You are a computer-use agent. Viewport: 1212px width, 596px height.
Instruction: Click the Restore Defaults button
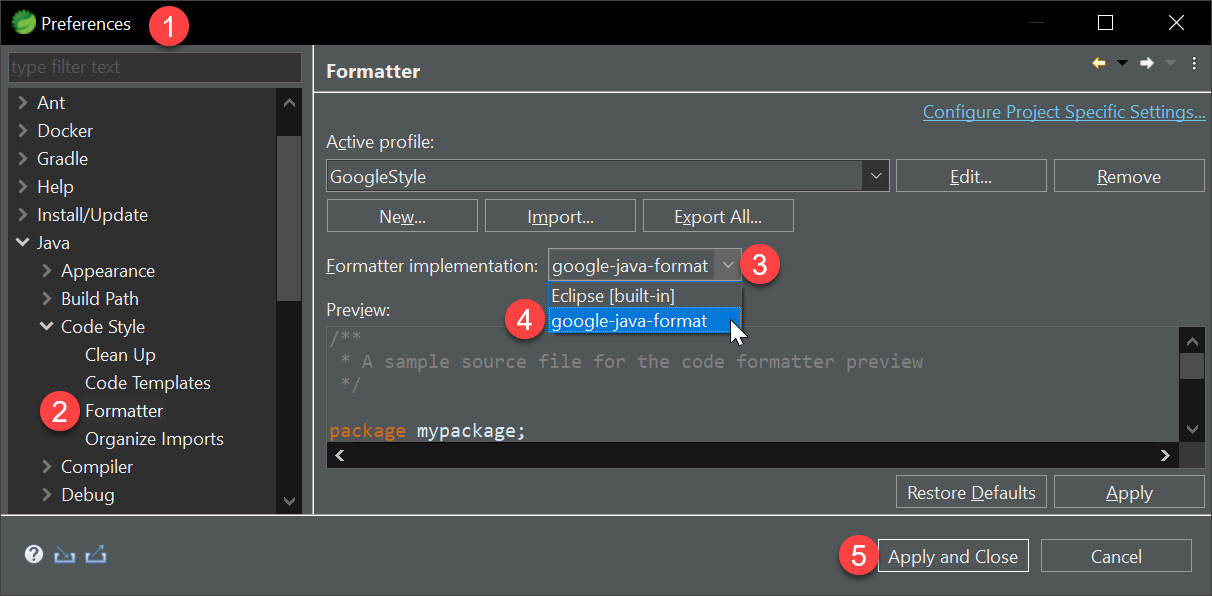[x=971, y=492]
